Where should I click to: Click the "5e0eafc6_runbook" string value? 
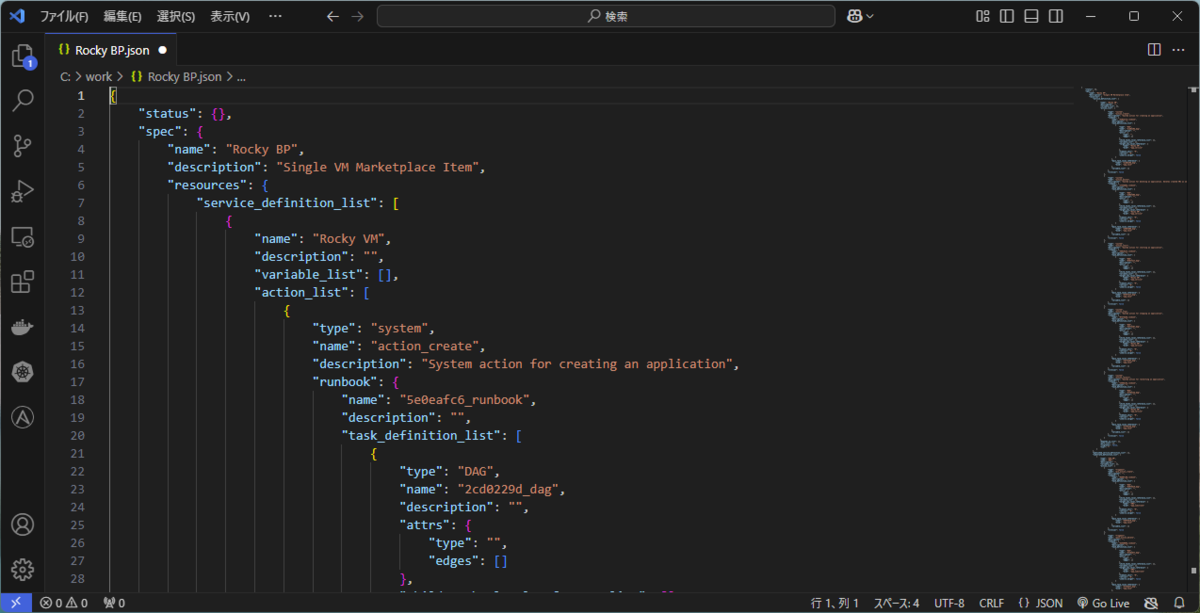click(465, 400)
